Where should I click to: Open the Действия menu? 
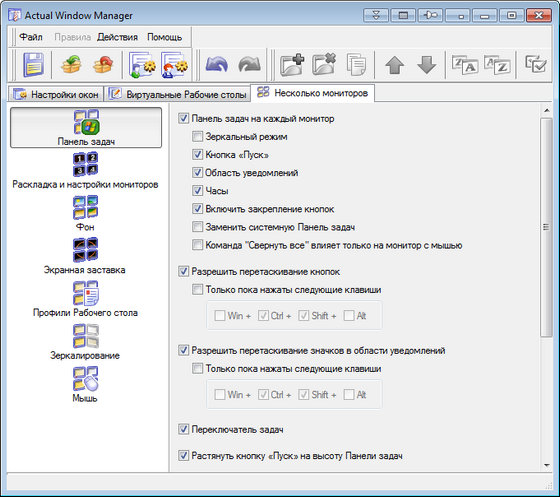point(118,37)
